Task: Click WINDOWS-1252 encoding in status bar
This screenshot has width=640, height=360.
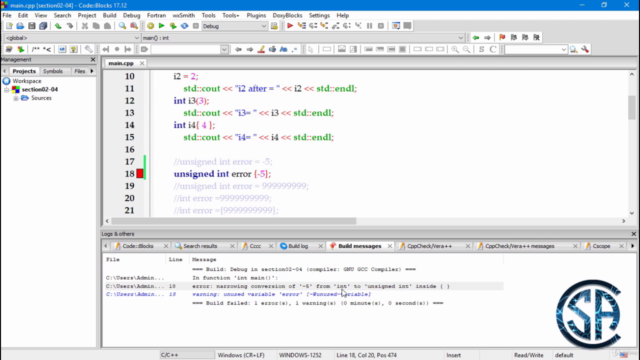Action: click(300, 355)
